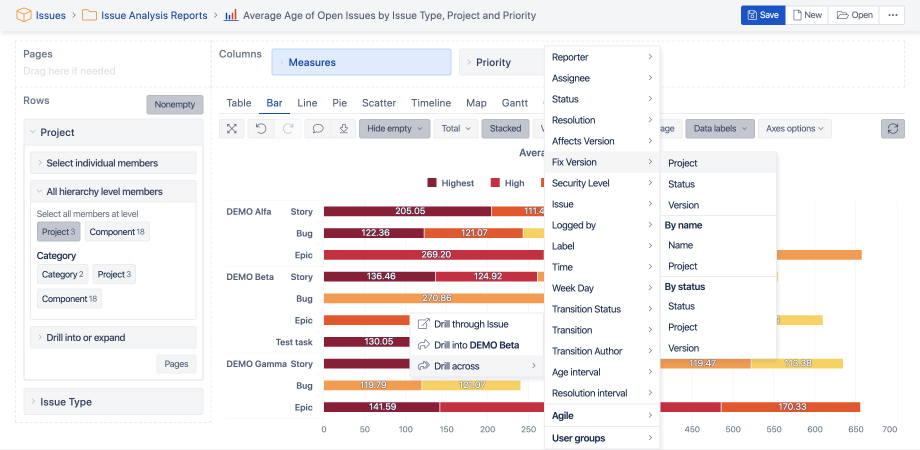Toggle the Stacked bars option
Viewport: 920px width, 450px height.
pos(505,128)
